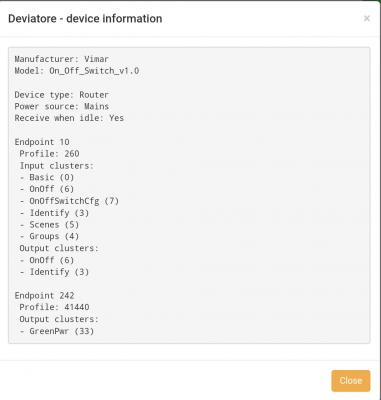Select the Model On_Off_Switch_v1.0 text
Viewport: 381px width, 400px height.
pyautogui.click(x=77, y=71)
